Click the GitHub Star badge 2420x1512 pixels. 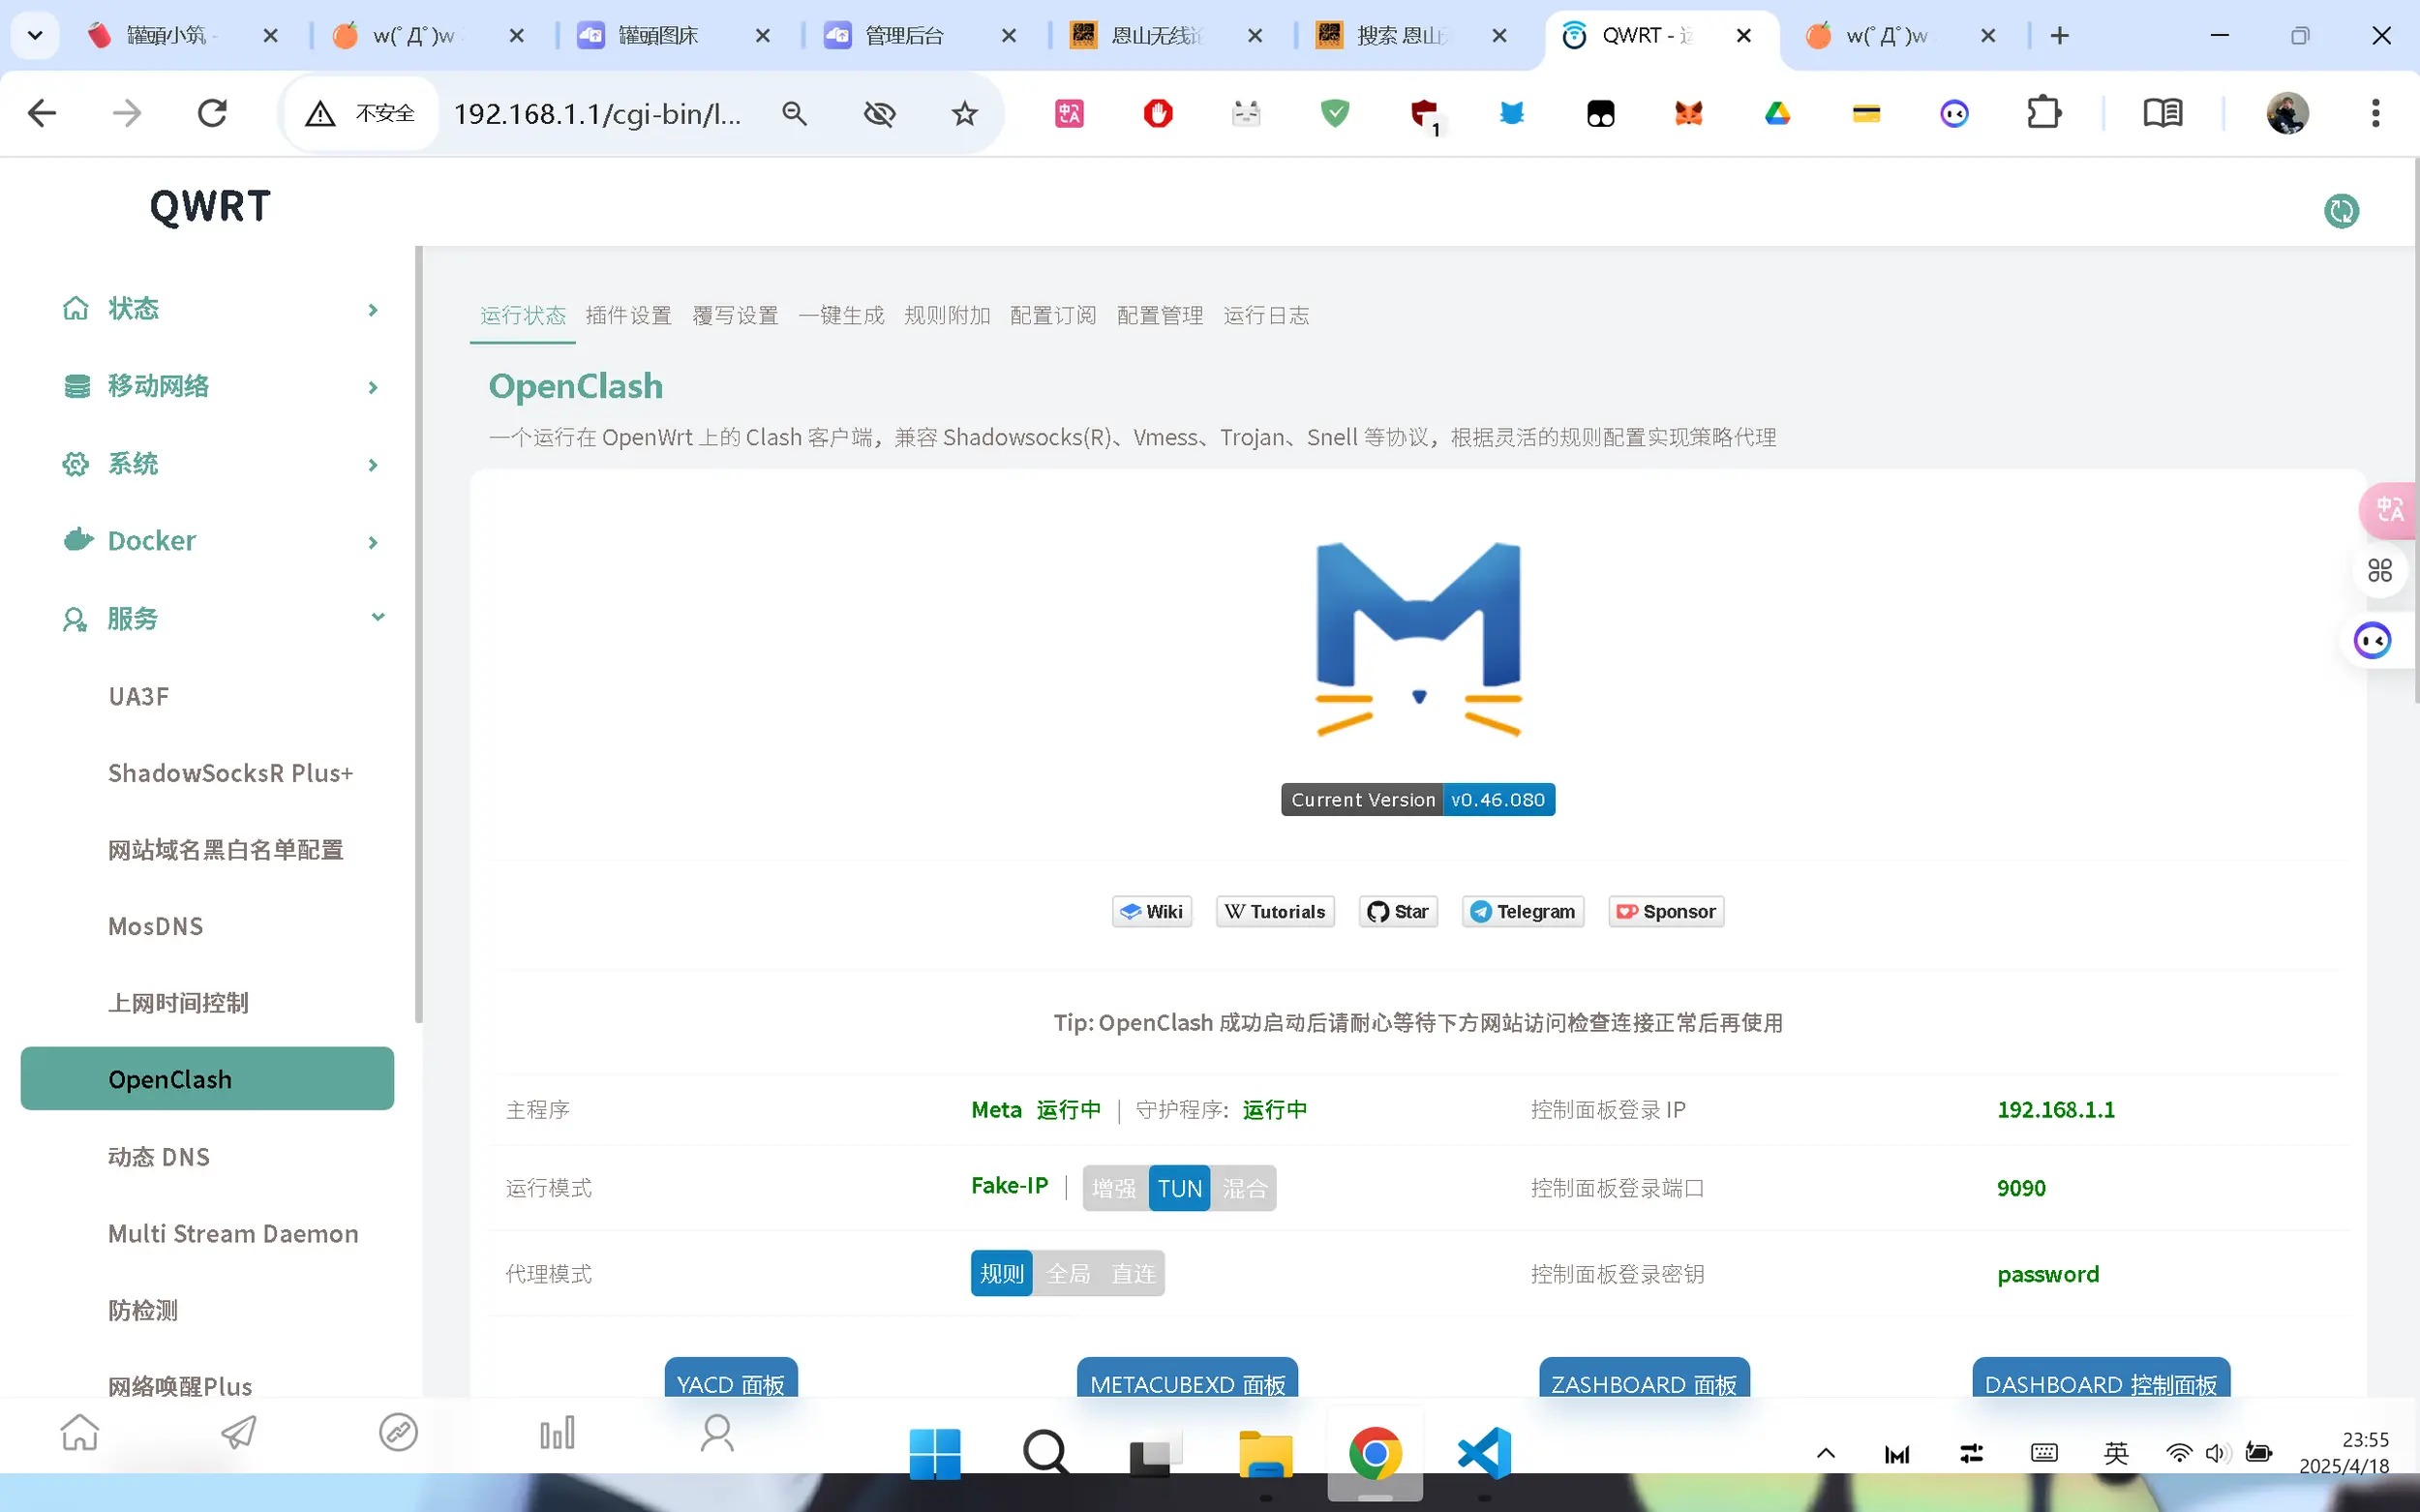[x=1398, y=911]
